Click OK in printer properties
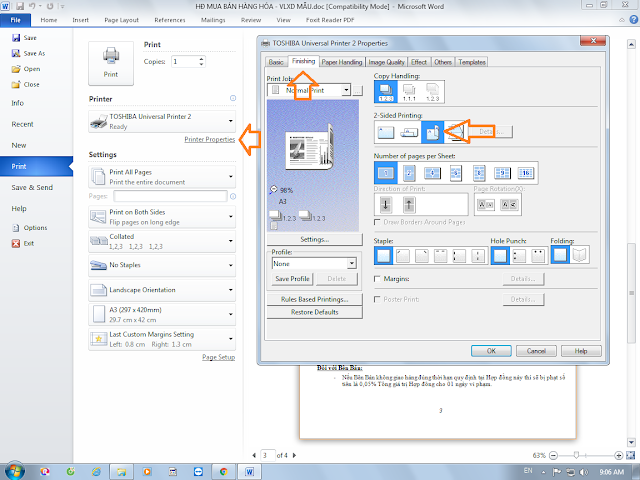The height and width of the screenshot is (480, 640). click(491, 351)
